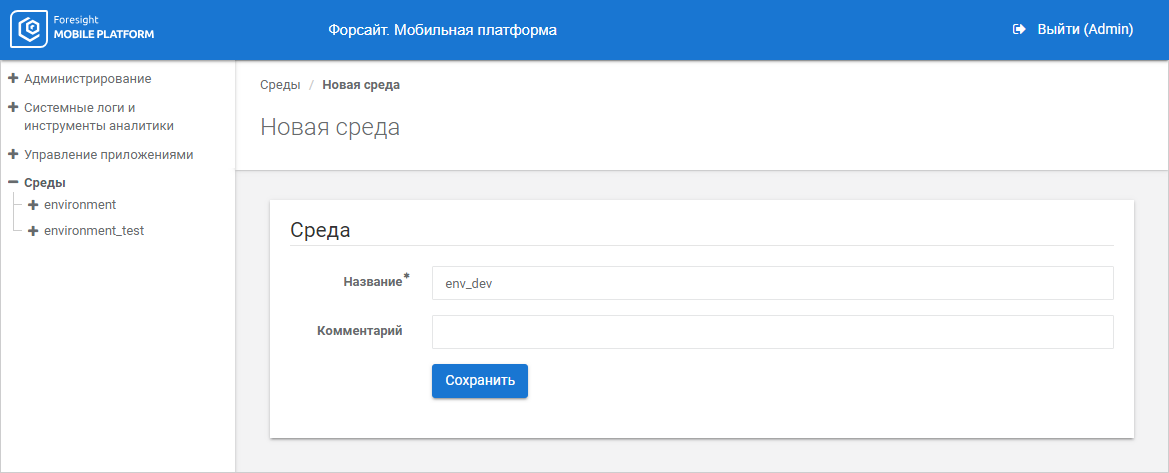Viewport: 1169px width, 473px height.
Task: Open Системные логи и инструменты аналитики
Action: [98, 116]
